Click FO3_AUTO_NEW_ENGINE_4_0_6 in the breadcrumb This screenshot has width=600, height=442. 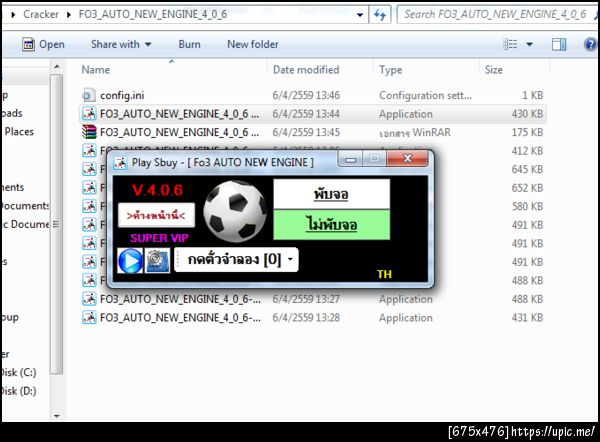point(153,15)
